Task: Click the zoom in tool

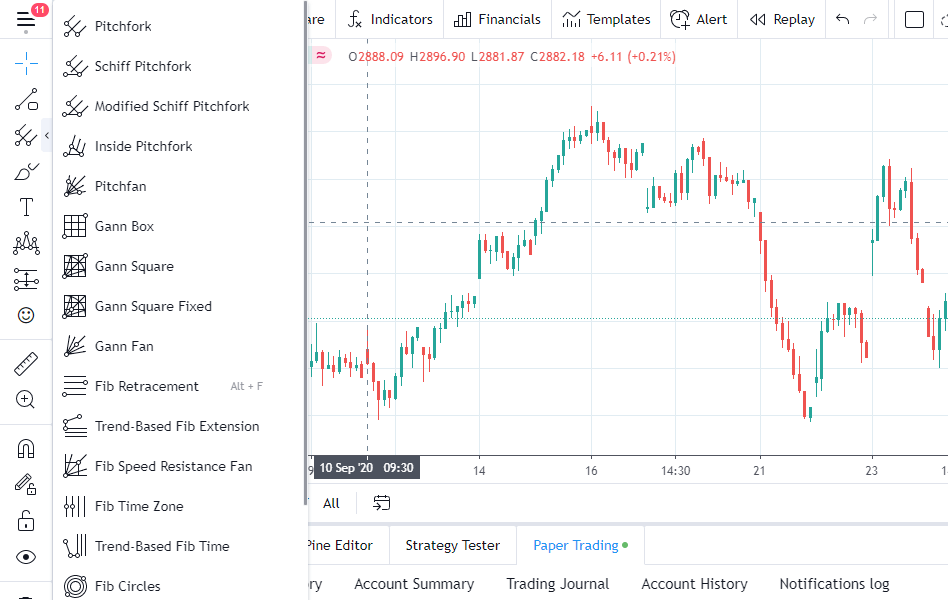Action: pyautogui.click(x=26, y=400)
